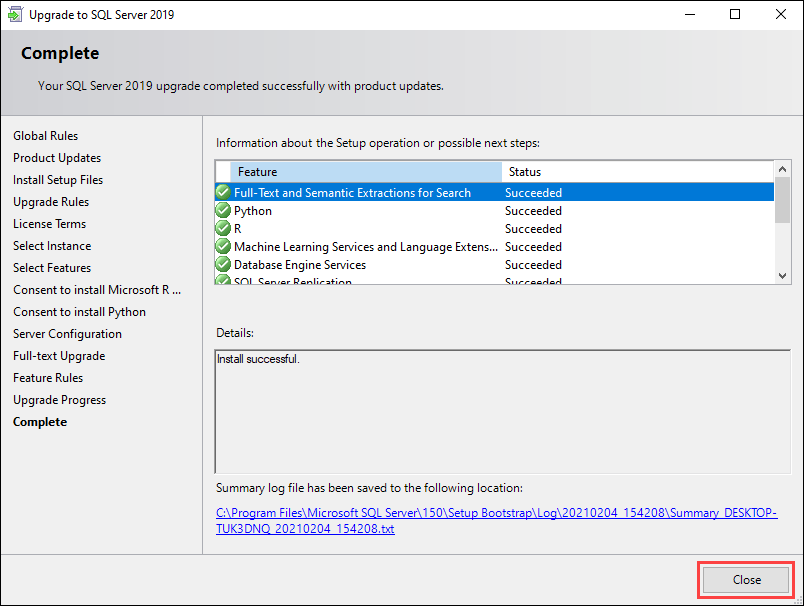Click the success icon beside SQL Server Replication
This screenshot has height=606, width=804.
click(x=222, y=281)
